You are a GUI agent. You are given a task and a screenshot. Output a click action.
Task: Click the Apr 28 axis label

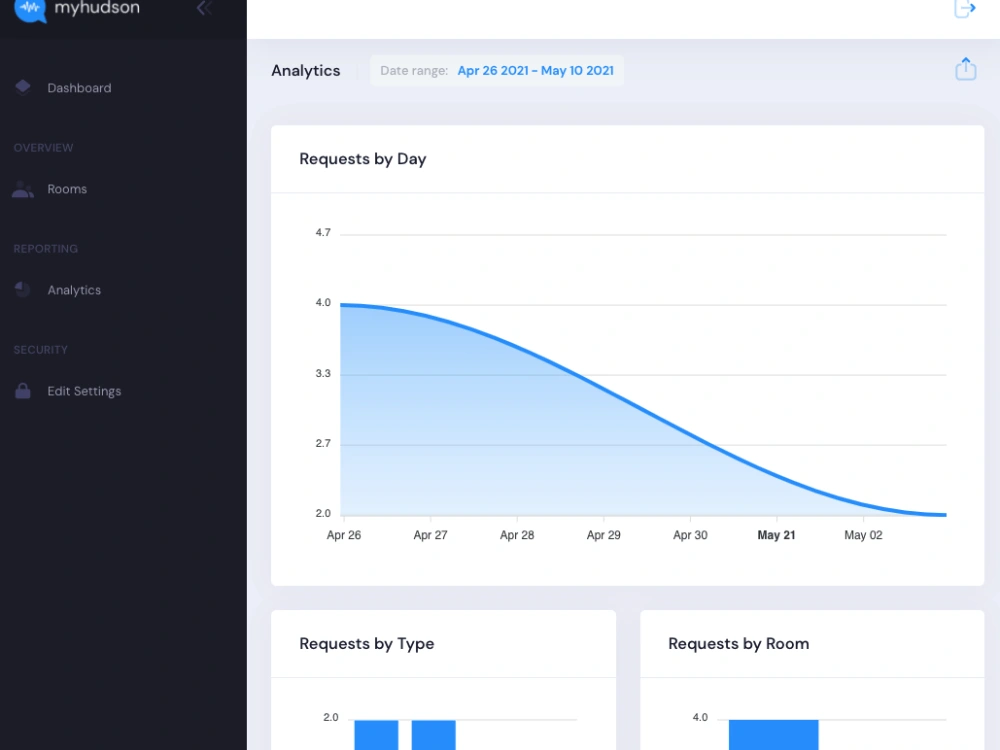click(x=517, y=535)
